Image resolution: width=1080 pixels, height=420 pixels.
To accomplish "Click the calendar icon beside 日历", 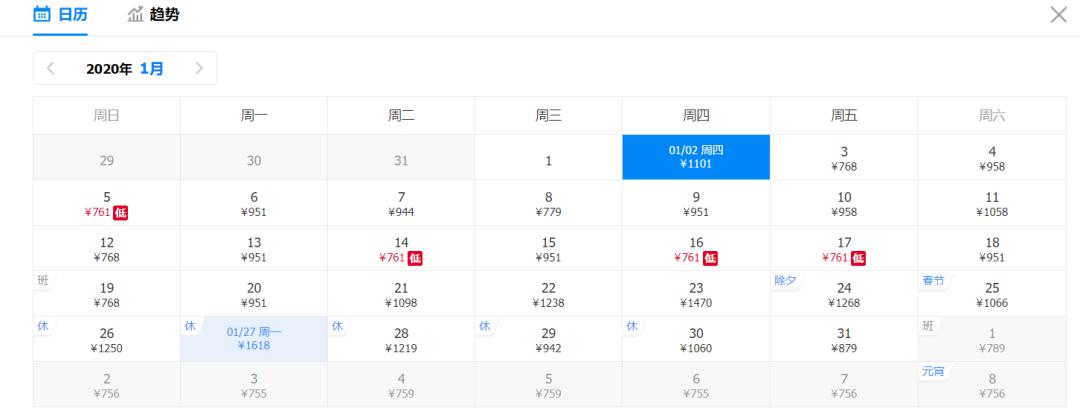I will tap(42, 15).
